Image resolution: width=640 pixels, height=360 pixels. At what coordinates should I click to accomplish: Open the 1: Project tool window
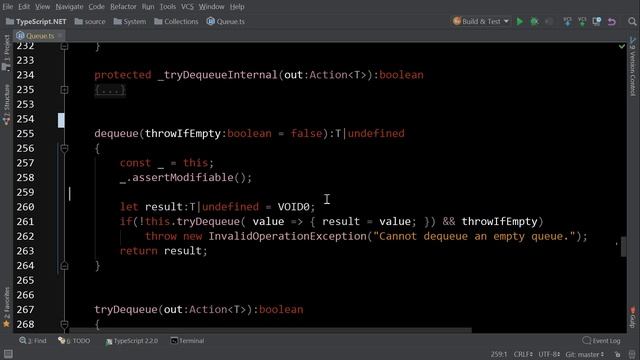tap(6, 53)
